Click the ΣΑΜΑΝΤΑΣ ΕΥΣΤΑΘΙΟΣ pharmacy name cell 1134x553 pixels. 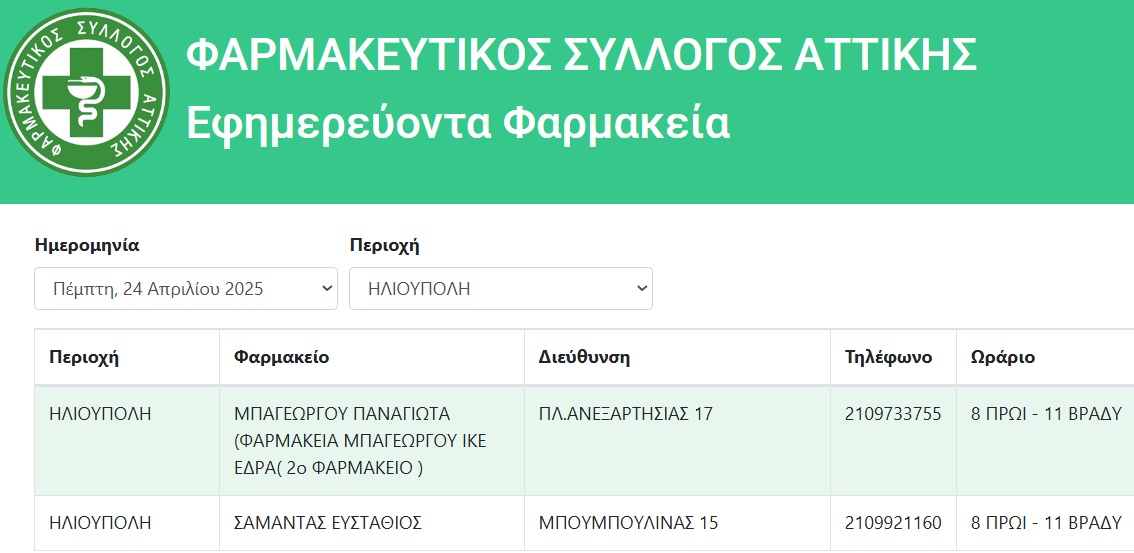click(372, 523)
